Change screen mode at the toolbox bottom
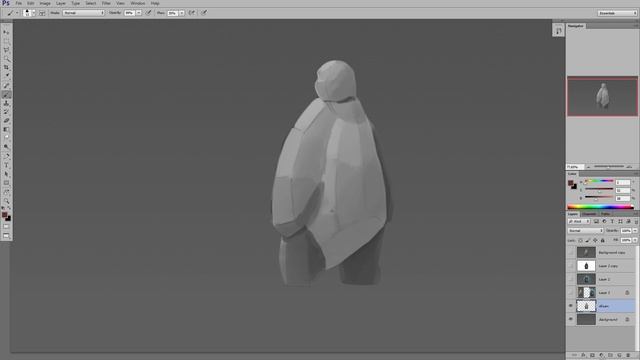Screen dimensions: 640x360 (6, 236)
